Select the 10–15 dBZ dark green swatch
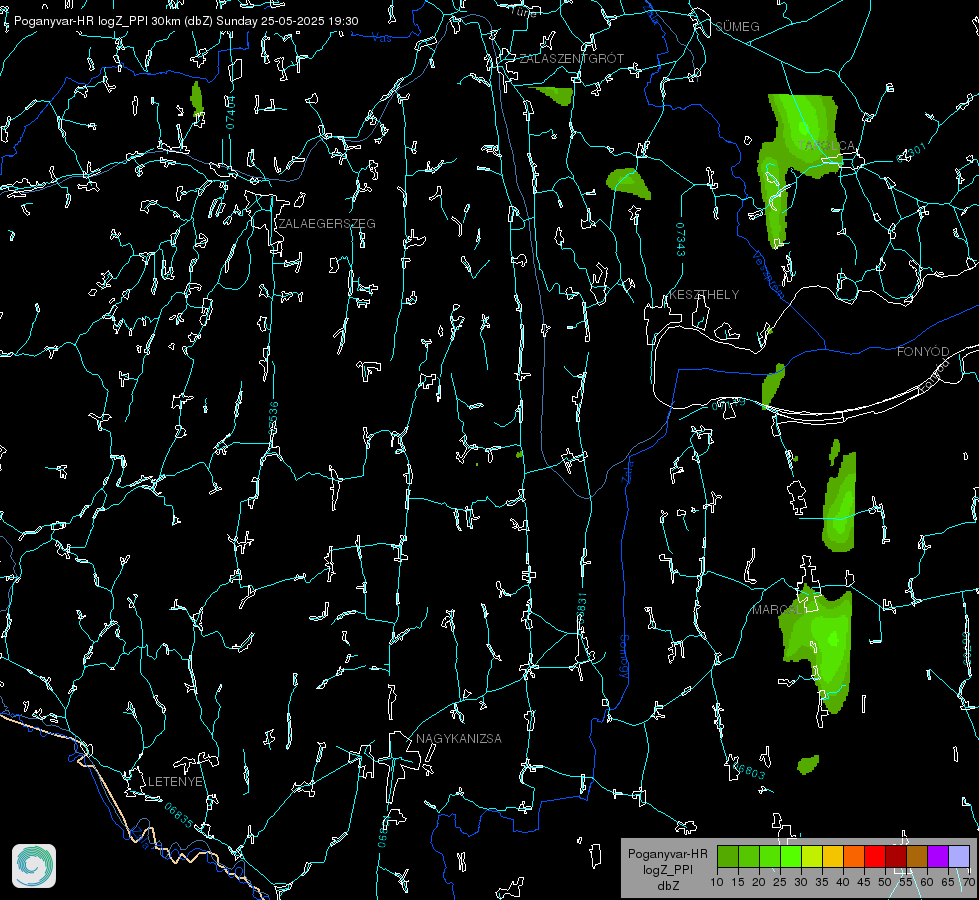 728,856
